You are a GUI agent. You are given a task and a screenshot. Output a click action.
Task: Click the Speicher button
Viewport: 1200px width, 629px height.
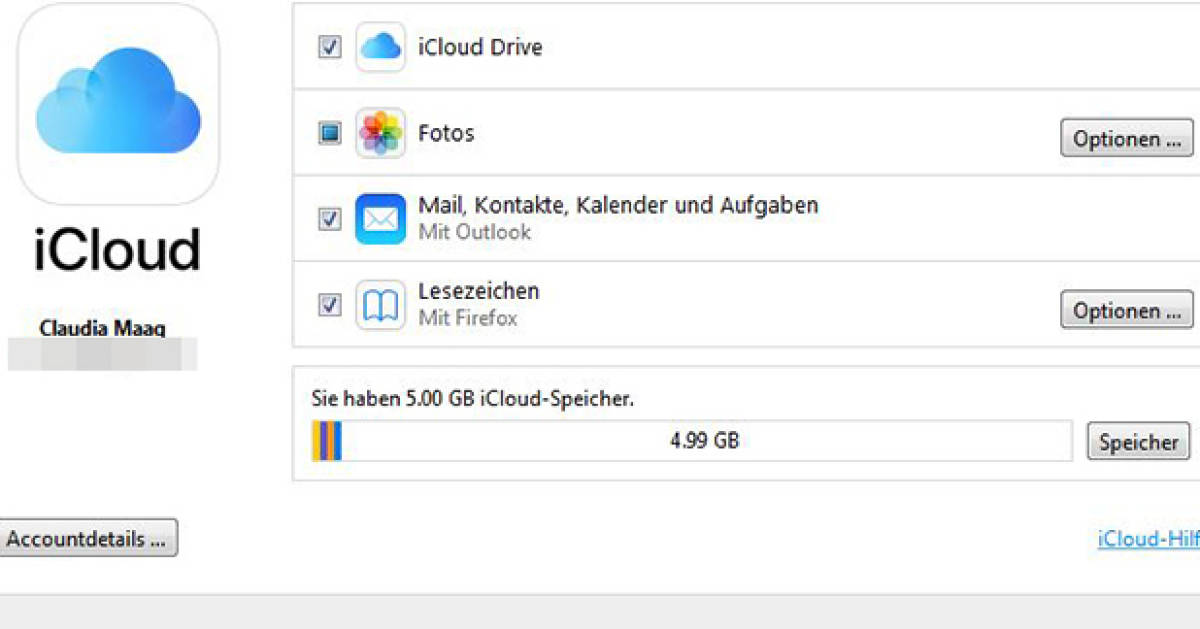1138,442
